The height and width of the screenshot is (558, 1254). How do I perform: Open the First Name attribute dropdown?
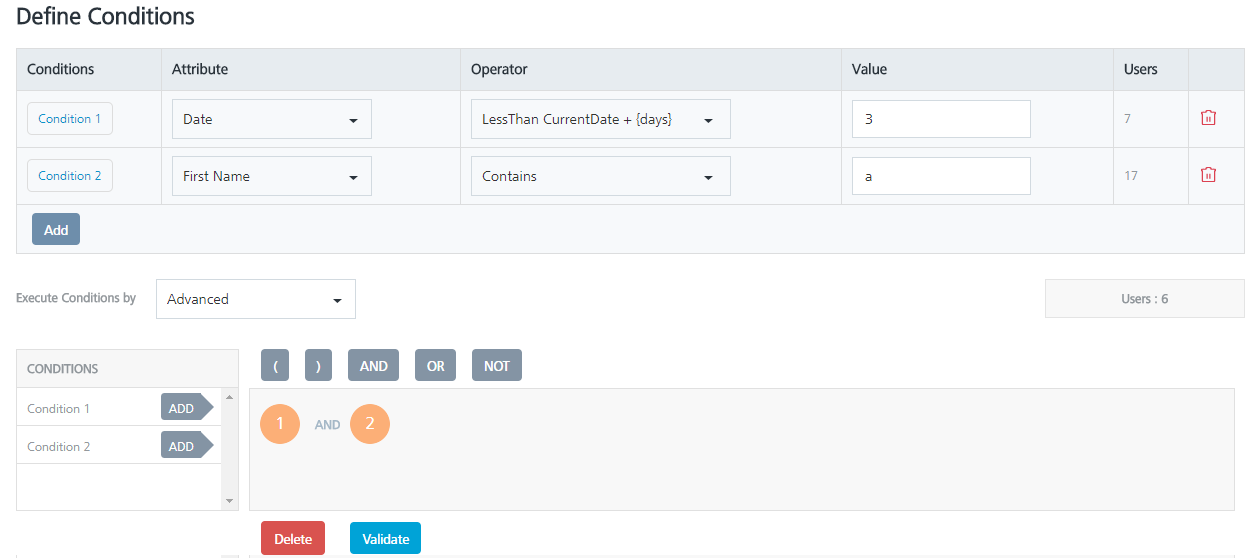click(x=271, y=176)
